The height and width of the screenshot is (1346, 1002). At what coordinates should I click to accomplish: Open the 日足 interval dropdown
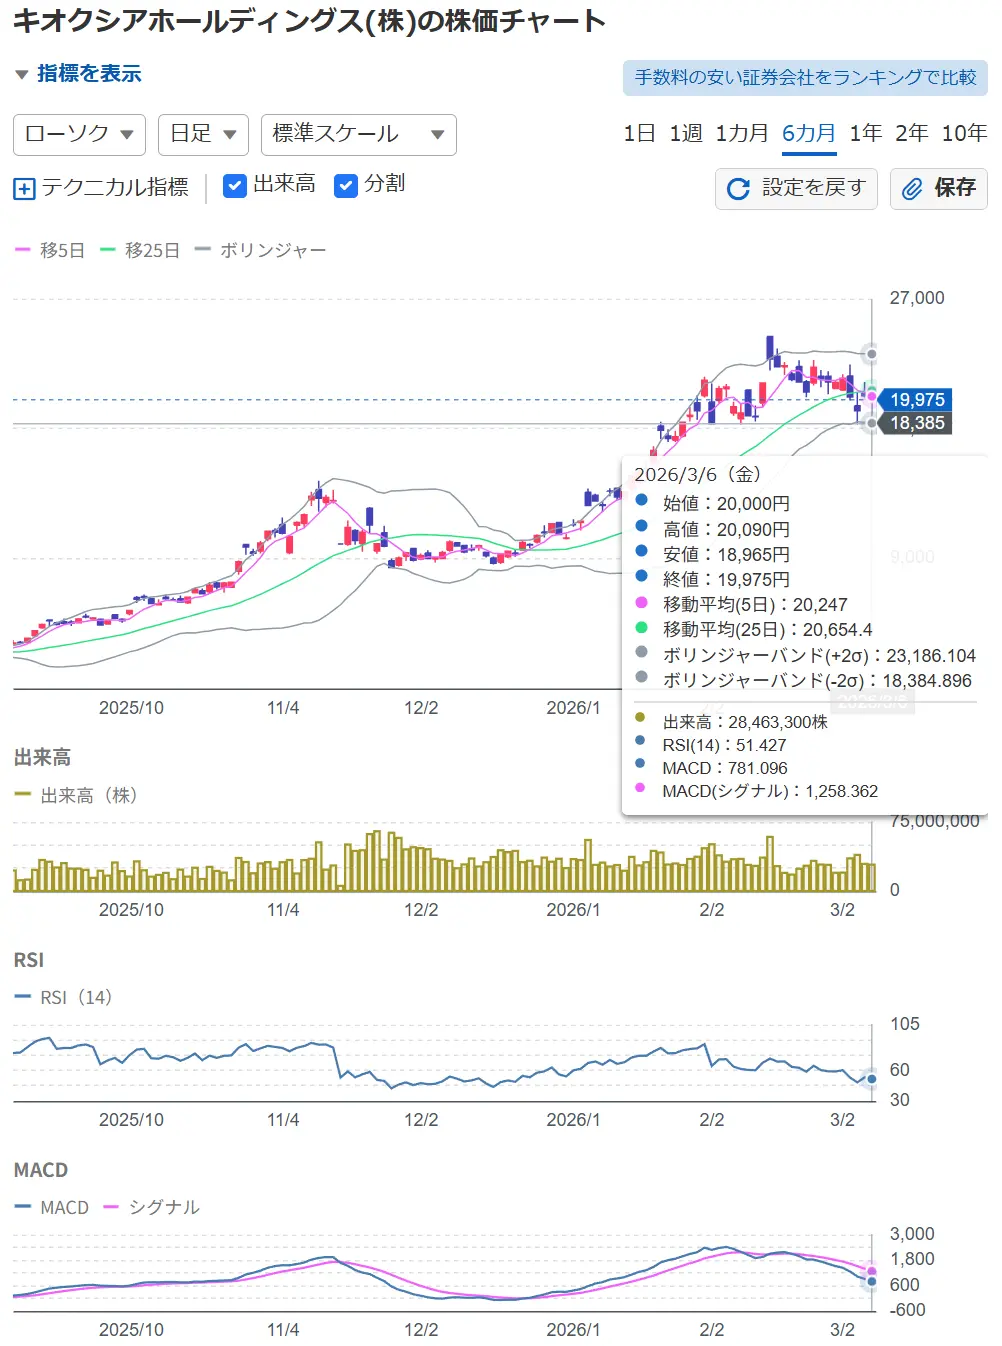click(x=203, y=134)
